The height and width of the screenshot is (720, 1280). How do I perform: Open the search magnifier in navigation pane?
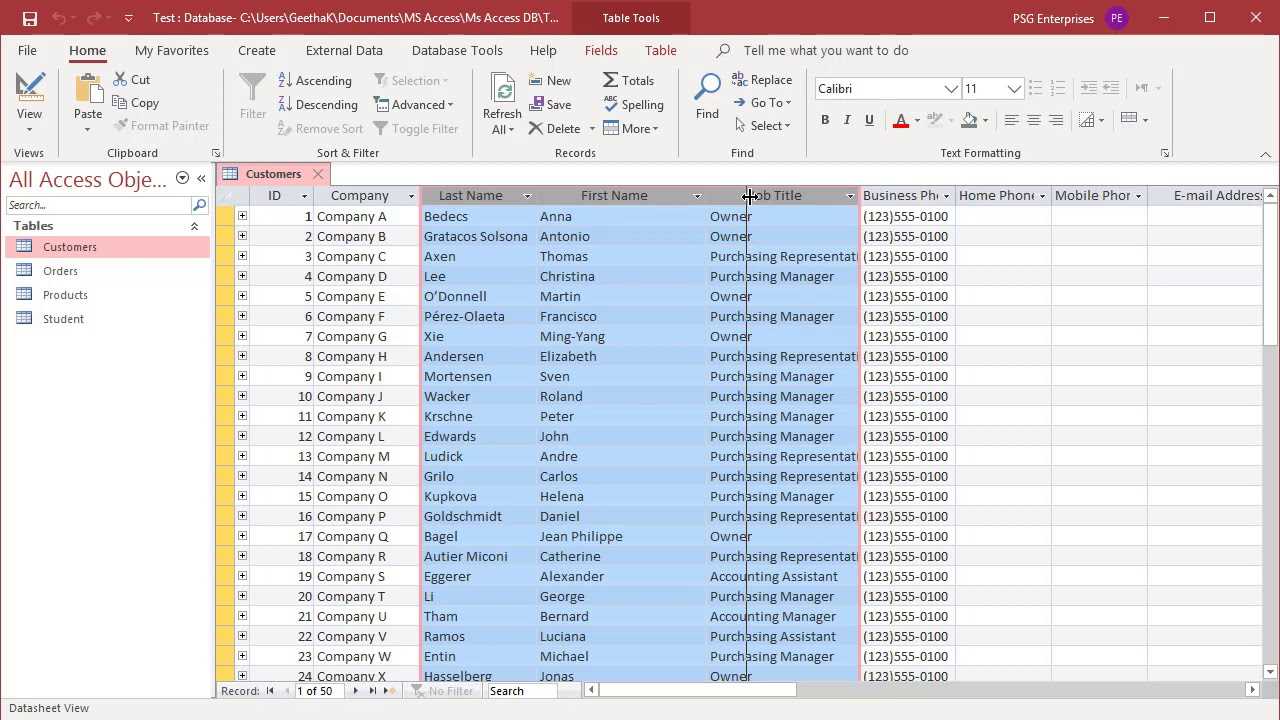199,205
